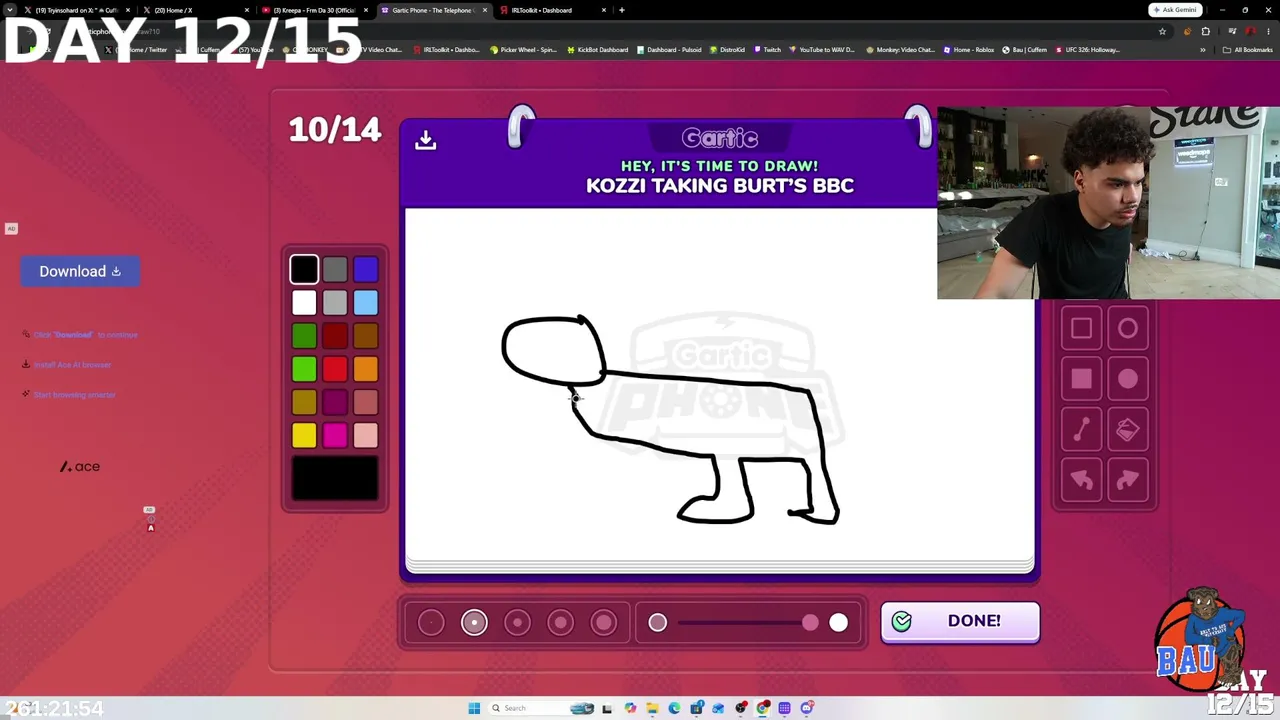Pick the dark green color swatch
This screenshot has width=1280, height=720.
pos(304,336)
